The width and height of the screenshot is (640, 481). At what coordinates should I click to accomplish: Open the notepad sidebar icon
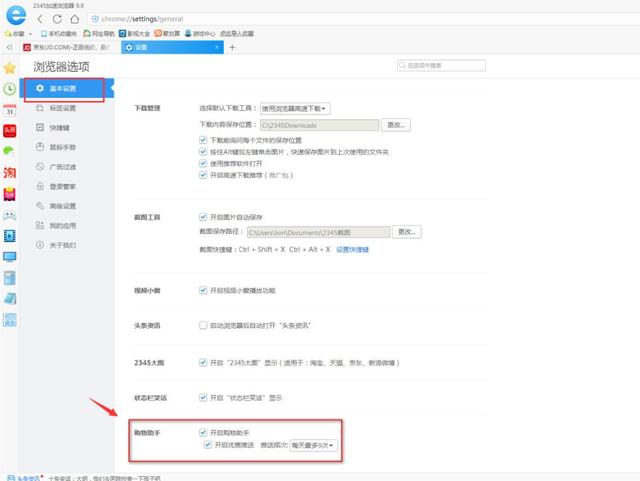(x=9, y=299)
